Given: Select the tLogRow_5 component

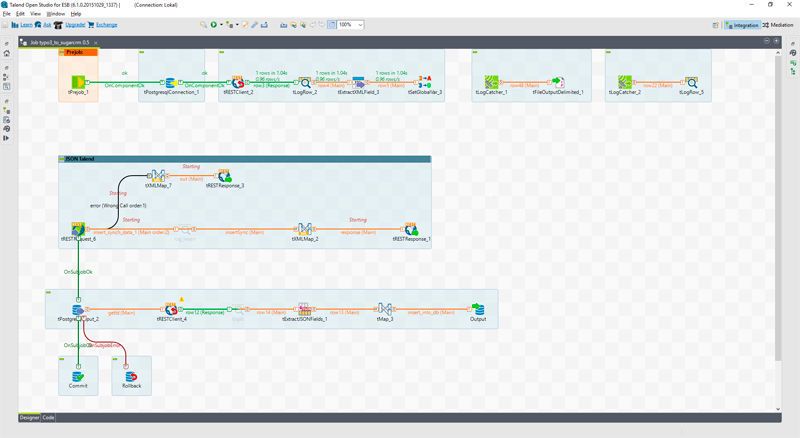Looking at the screenshot, I should click(691, 82).
